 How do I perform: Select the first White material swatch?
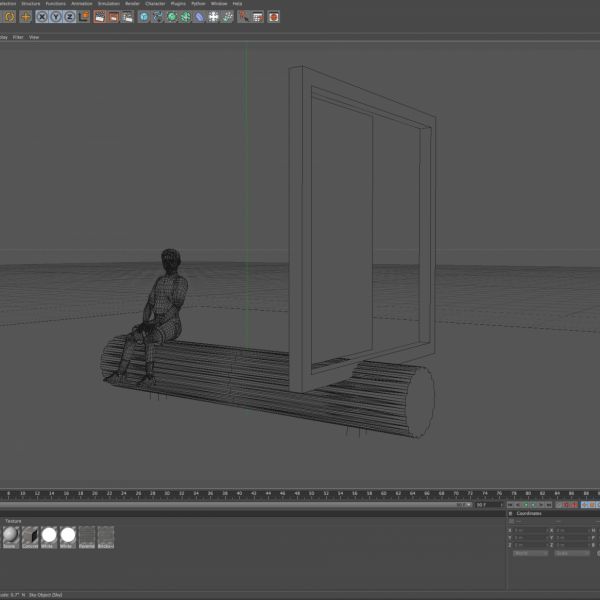pos(48,536)
